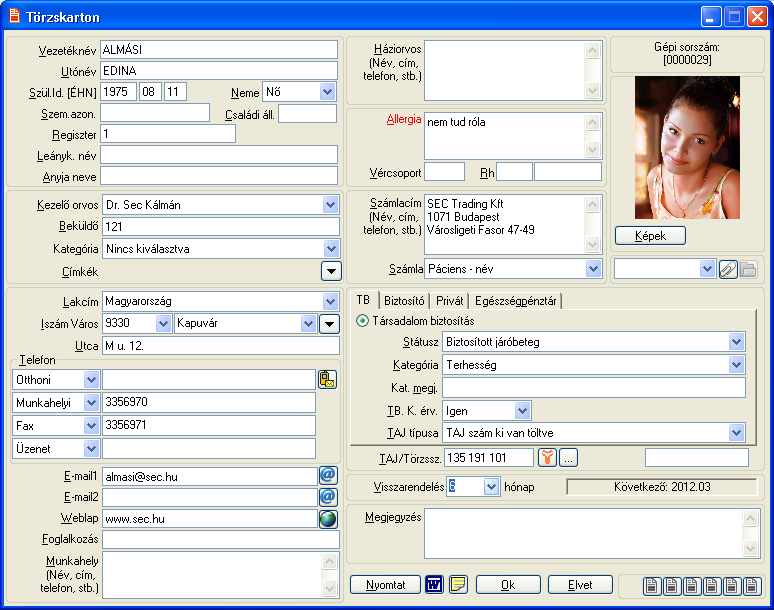
Task: Click the ellipsis button beside TAJ number
Action: pos(568,458)
